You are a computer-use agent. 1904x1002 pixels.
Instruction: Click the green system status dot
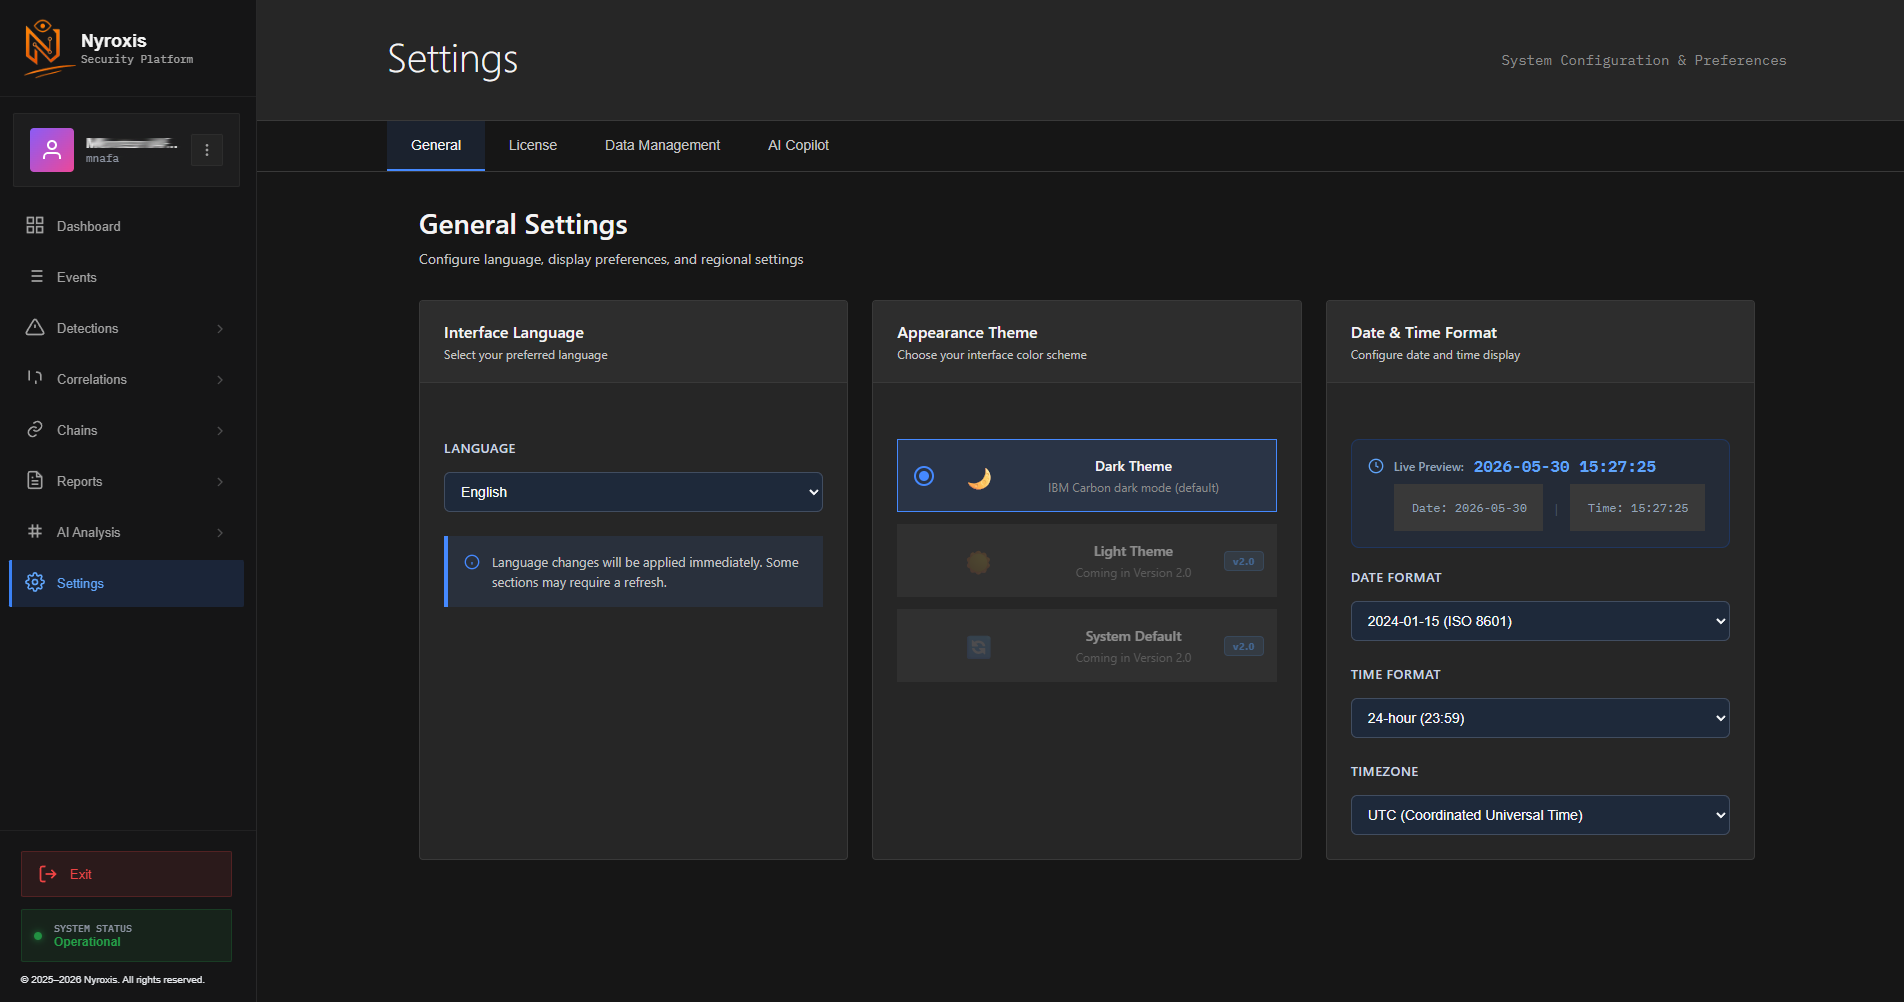(38, 936)
